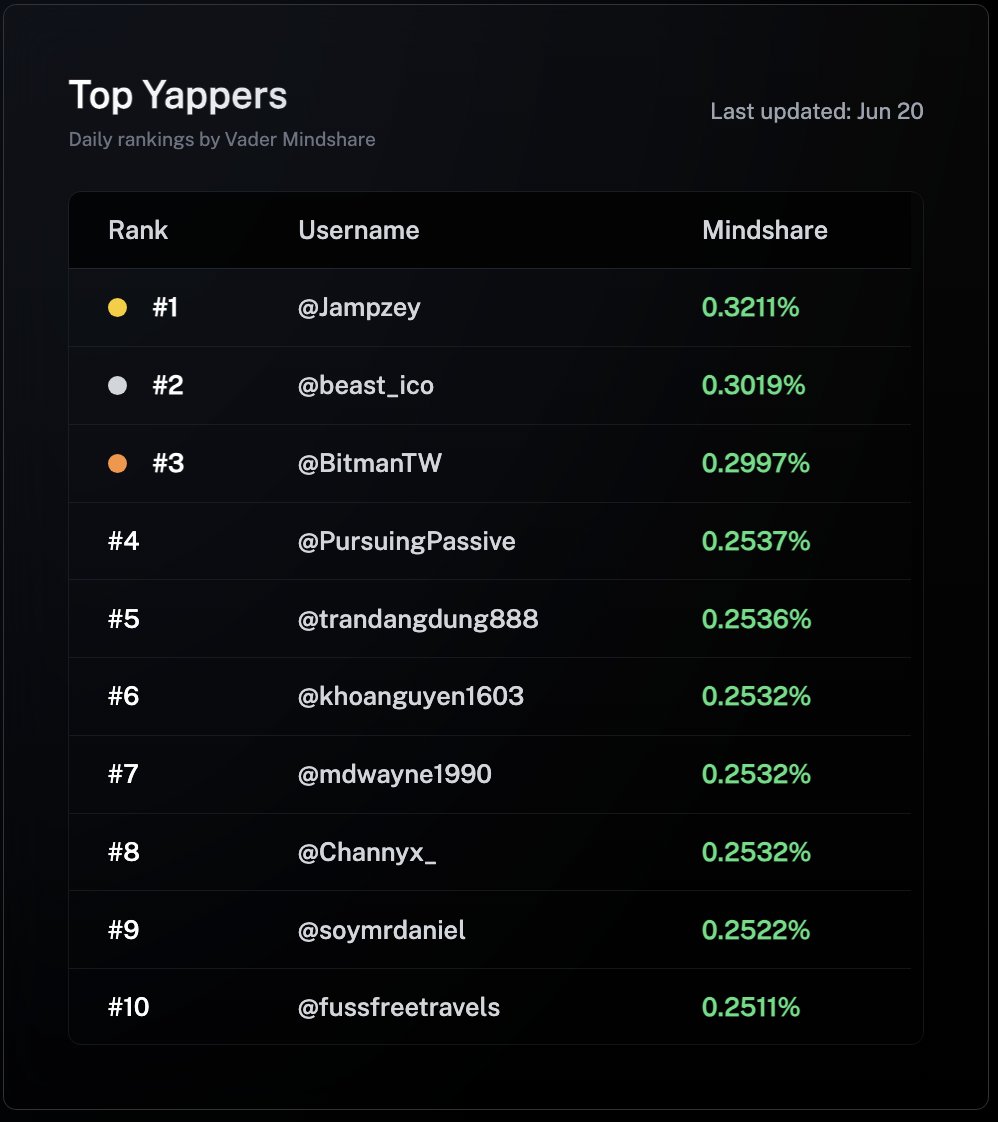
Task: Open the @khoanguyen1603 username
Action: [411, 696]
